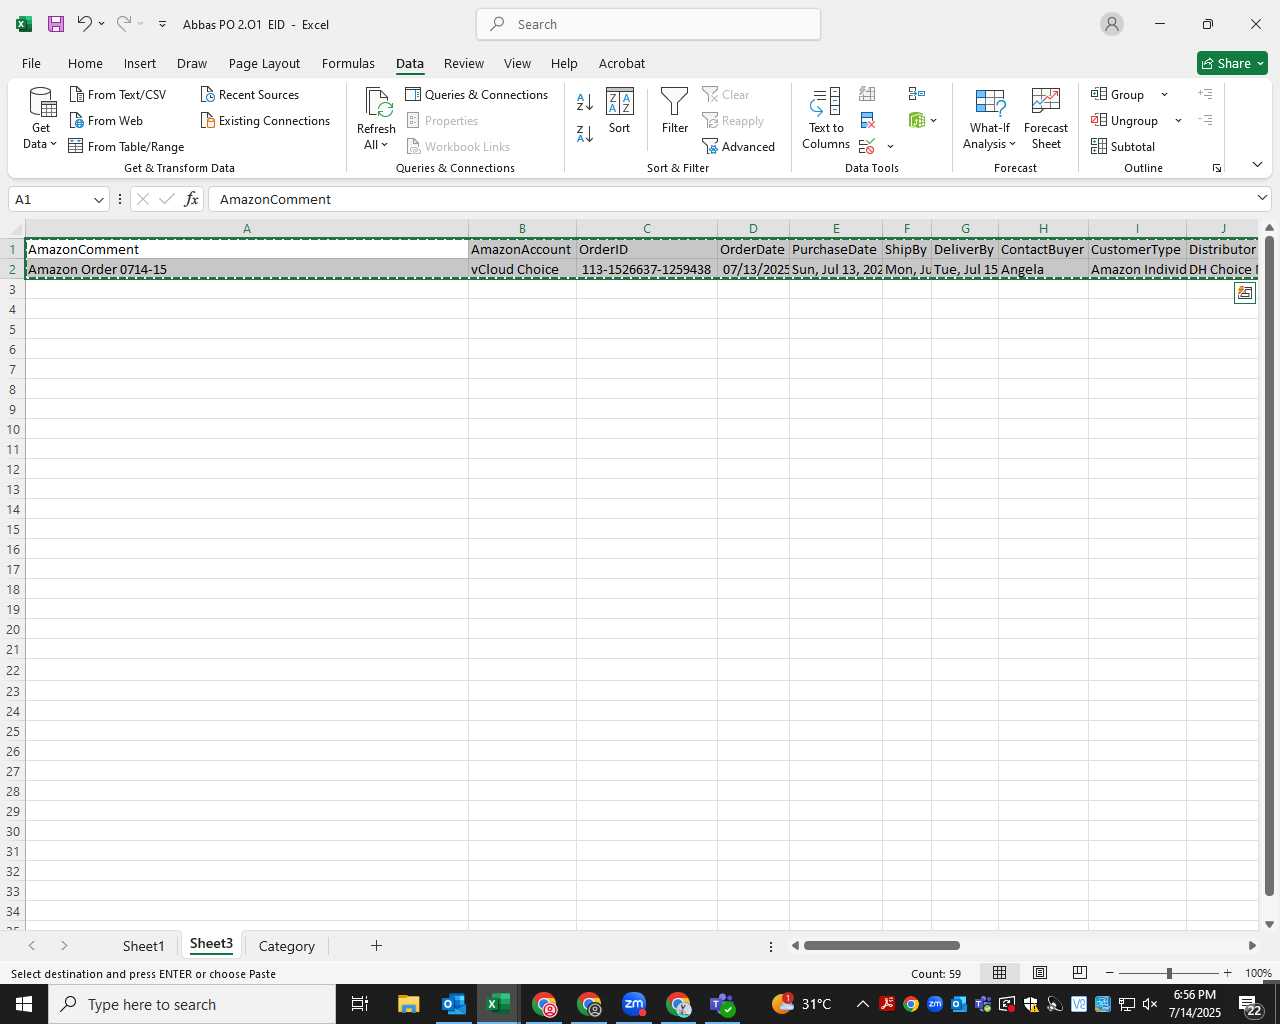Expand the Name Box dropdown
Viewport: 1280px width, 1024px height.
(x=98, y=199)
